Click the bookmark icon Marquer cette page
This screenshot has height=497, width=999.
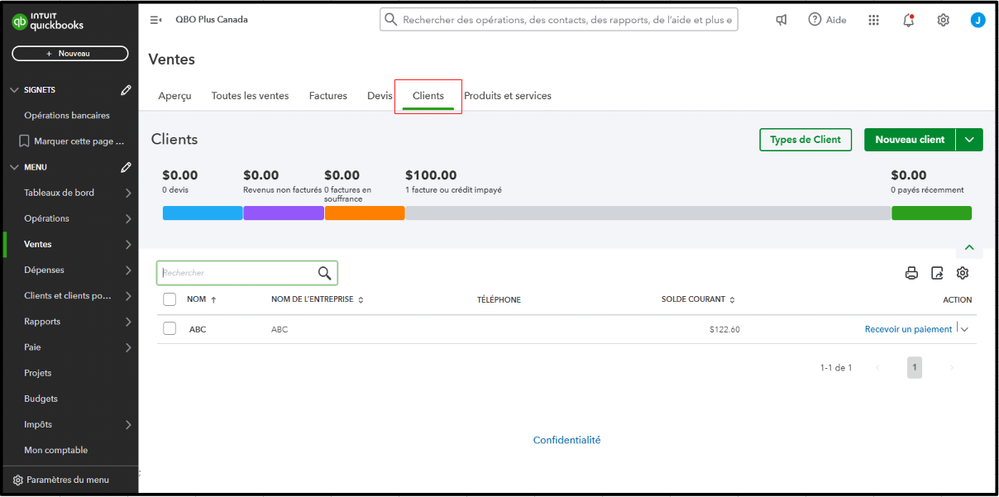[x=24, y=141]
